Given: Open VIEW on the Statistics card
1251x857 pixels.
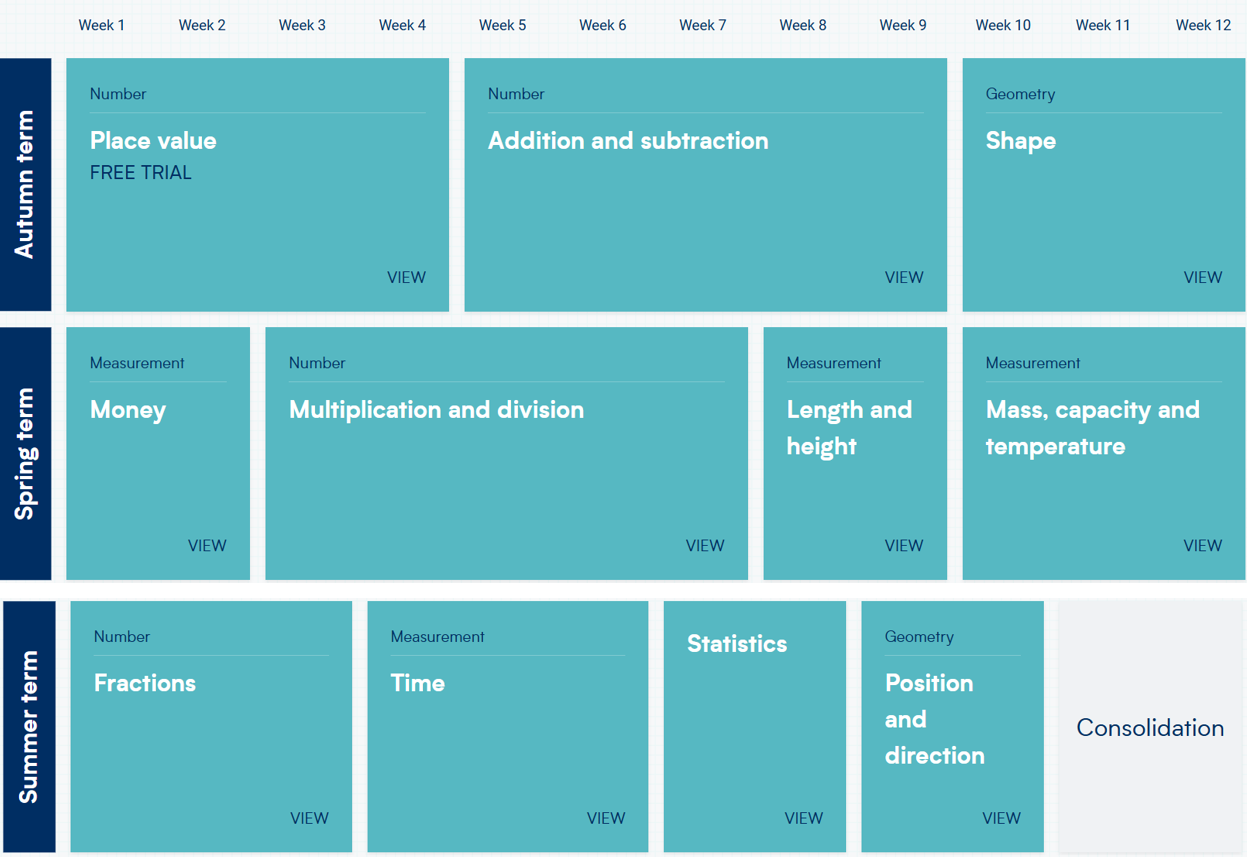Looking at the screenshot, I should pos(803,818).
